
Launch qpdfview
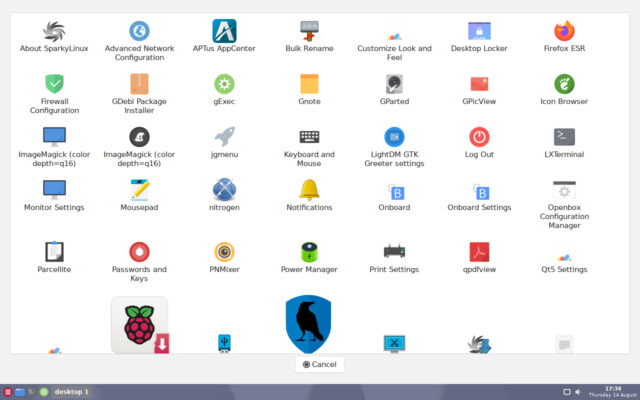coord(479,252)
